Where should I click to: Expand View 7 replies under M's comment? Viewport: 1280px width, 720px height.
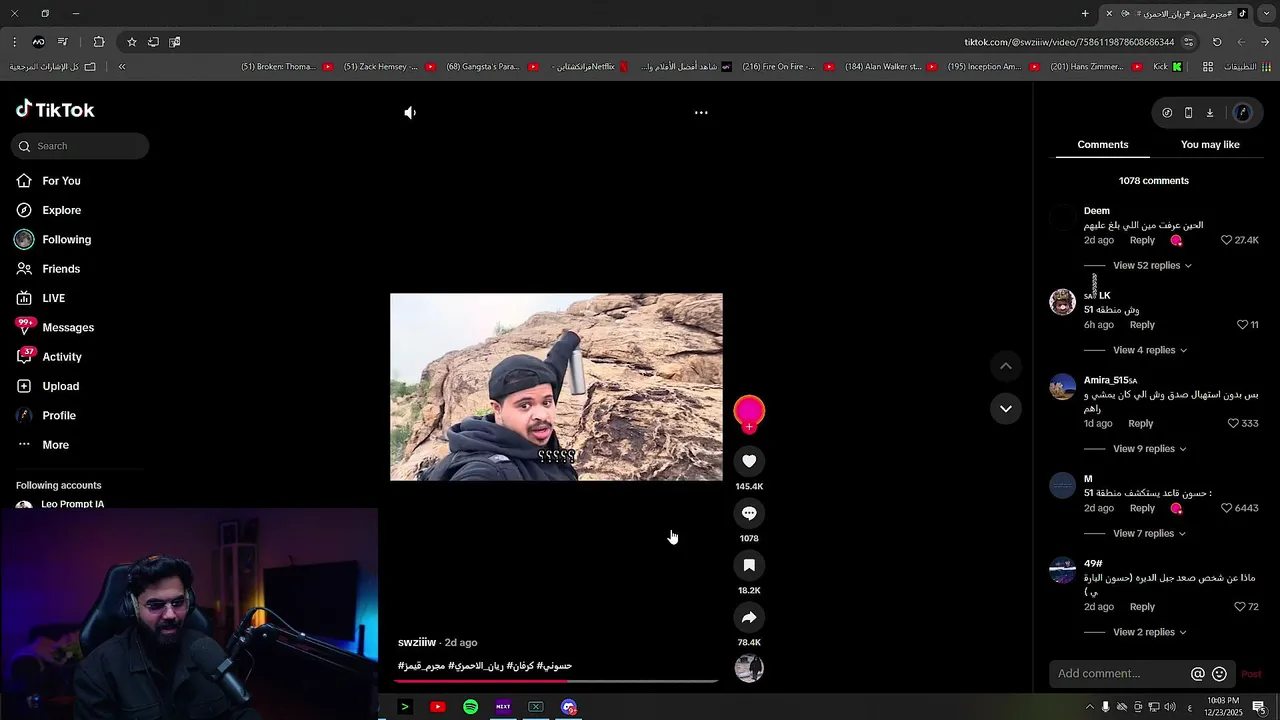[1150, 534]
